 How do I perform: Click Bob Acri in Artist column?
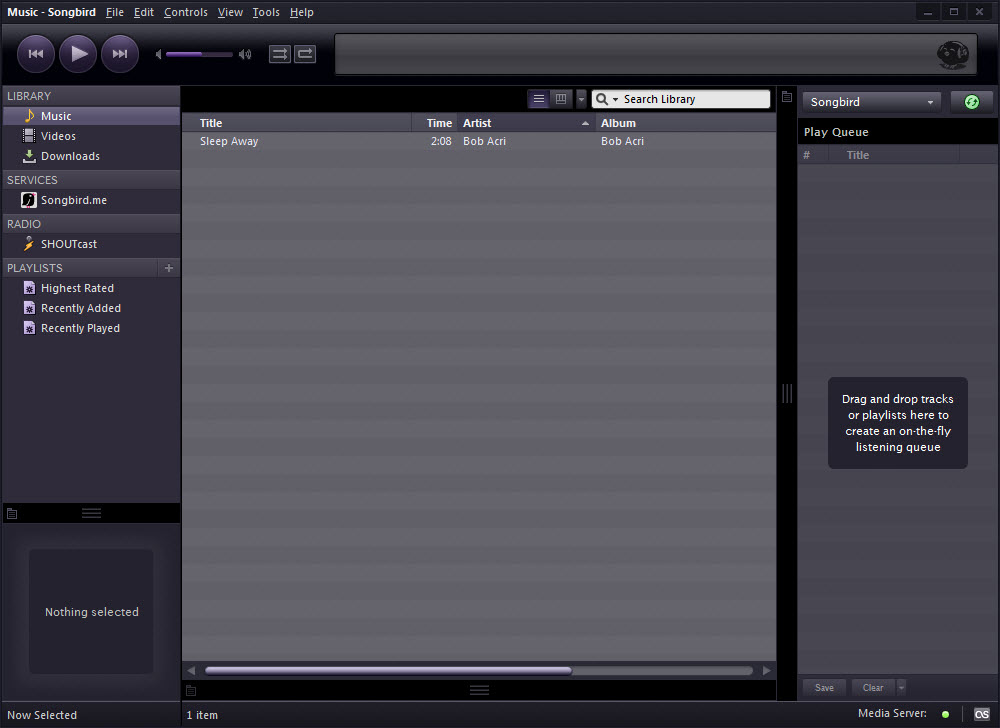[x=484, y=142]
